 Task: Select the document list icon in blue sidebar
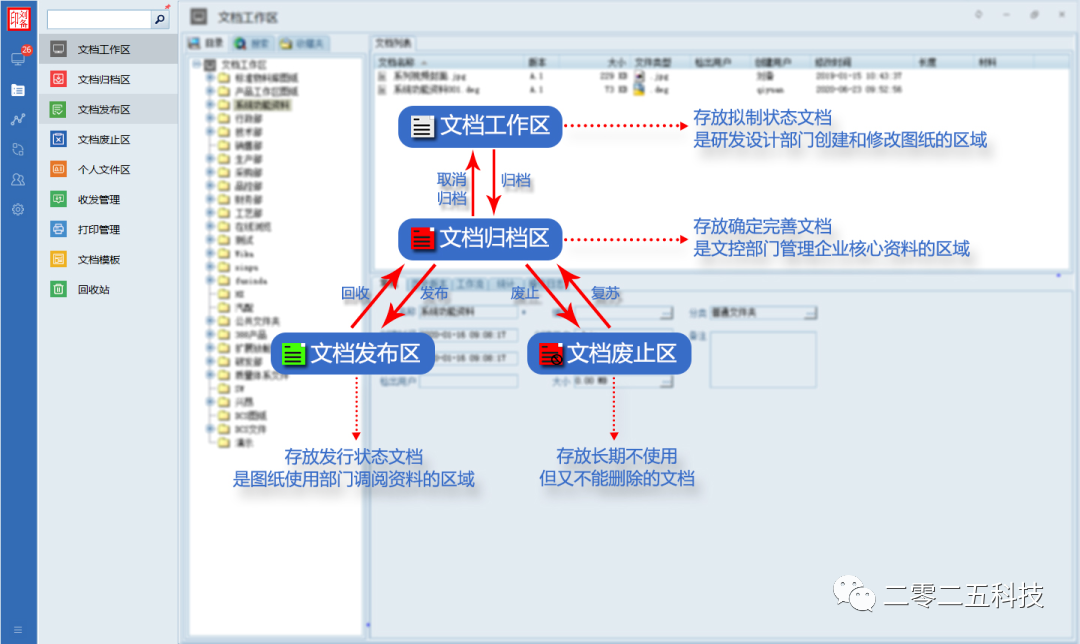pyautogui.click(x=18, y=89)
